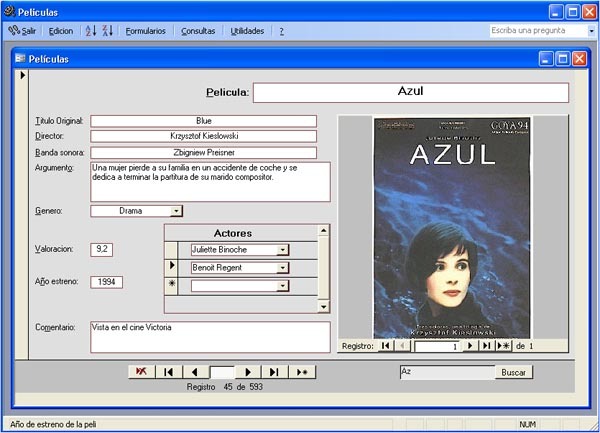Open the question mark help menu
This screenshot has width=600, height=433.
pos(282,31)
